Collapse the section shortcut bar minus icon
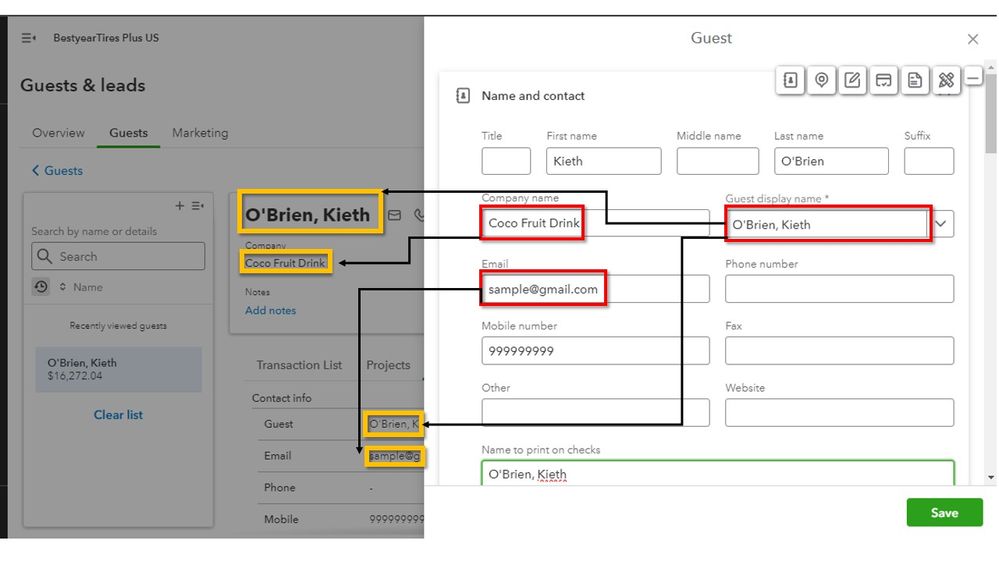999x562 pixels. 973,78
